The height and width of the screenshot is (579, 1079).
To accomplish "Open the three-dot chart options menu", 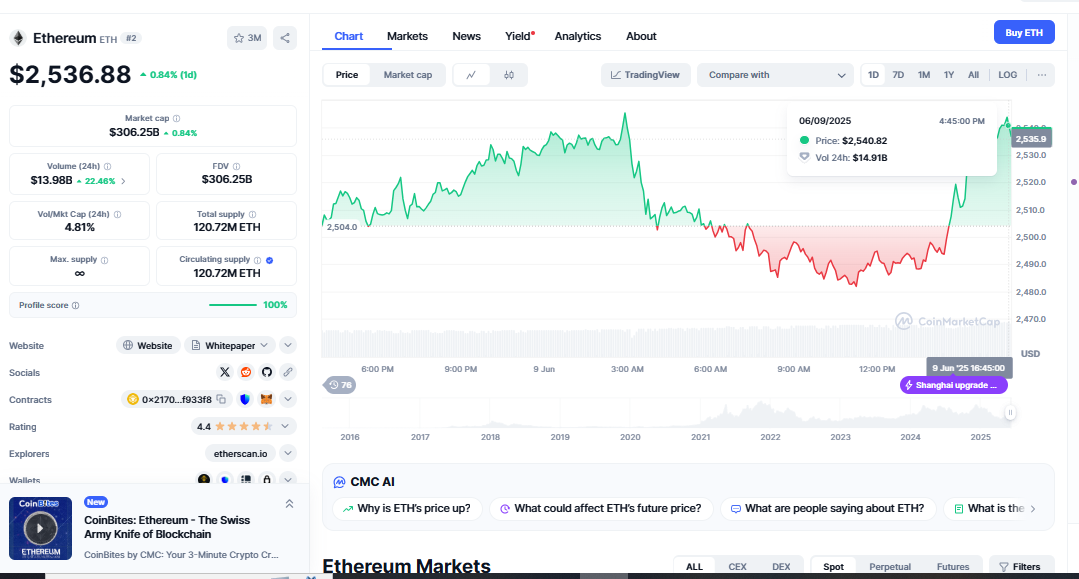I will click(x=1042, y=75).
